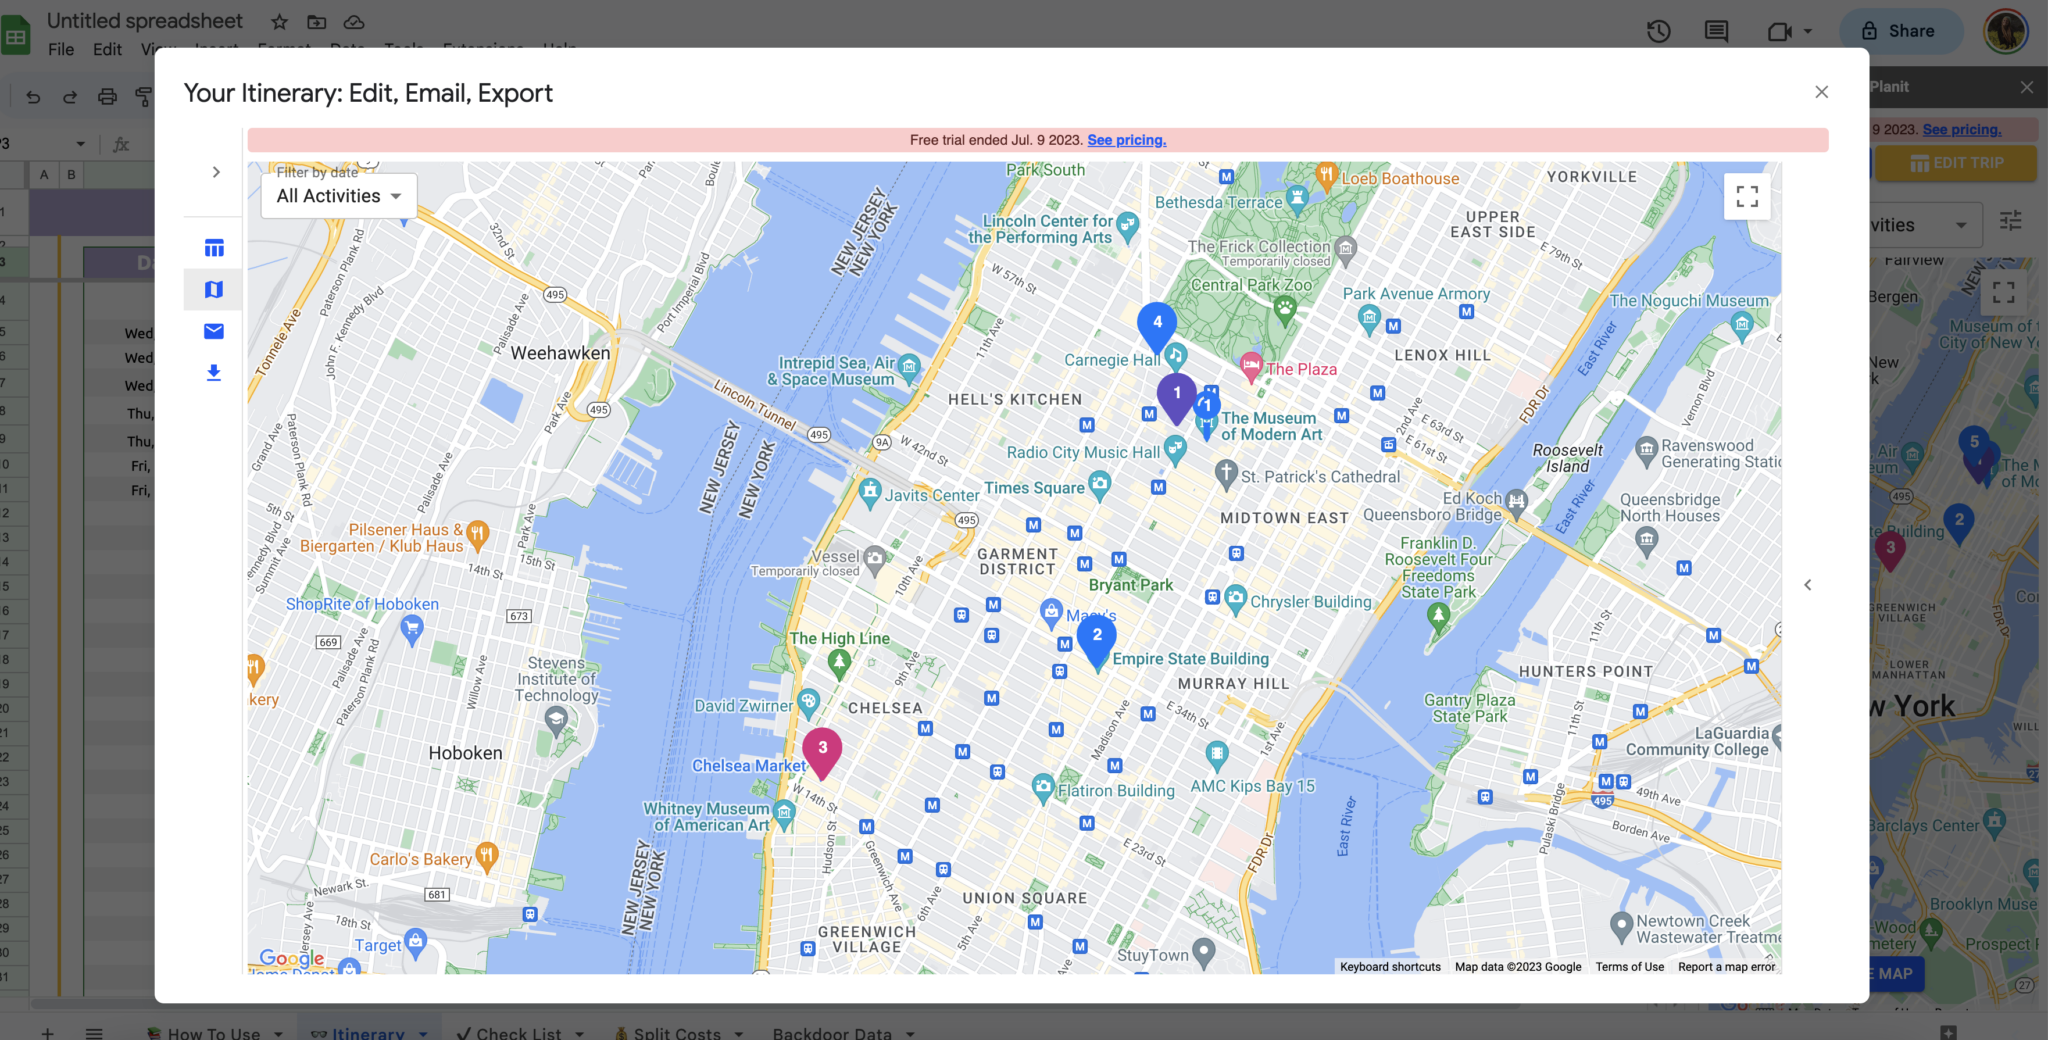Star the Untitled spreadsheet
The image size is (2048, 1040).
pos(280,22)
